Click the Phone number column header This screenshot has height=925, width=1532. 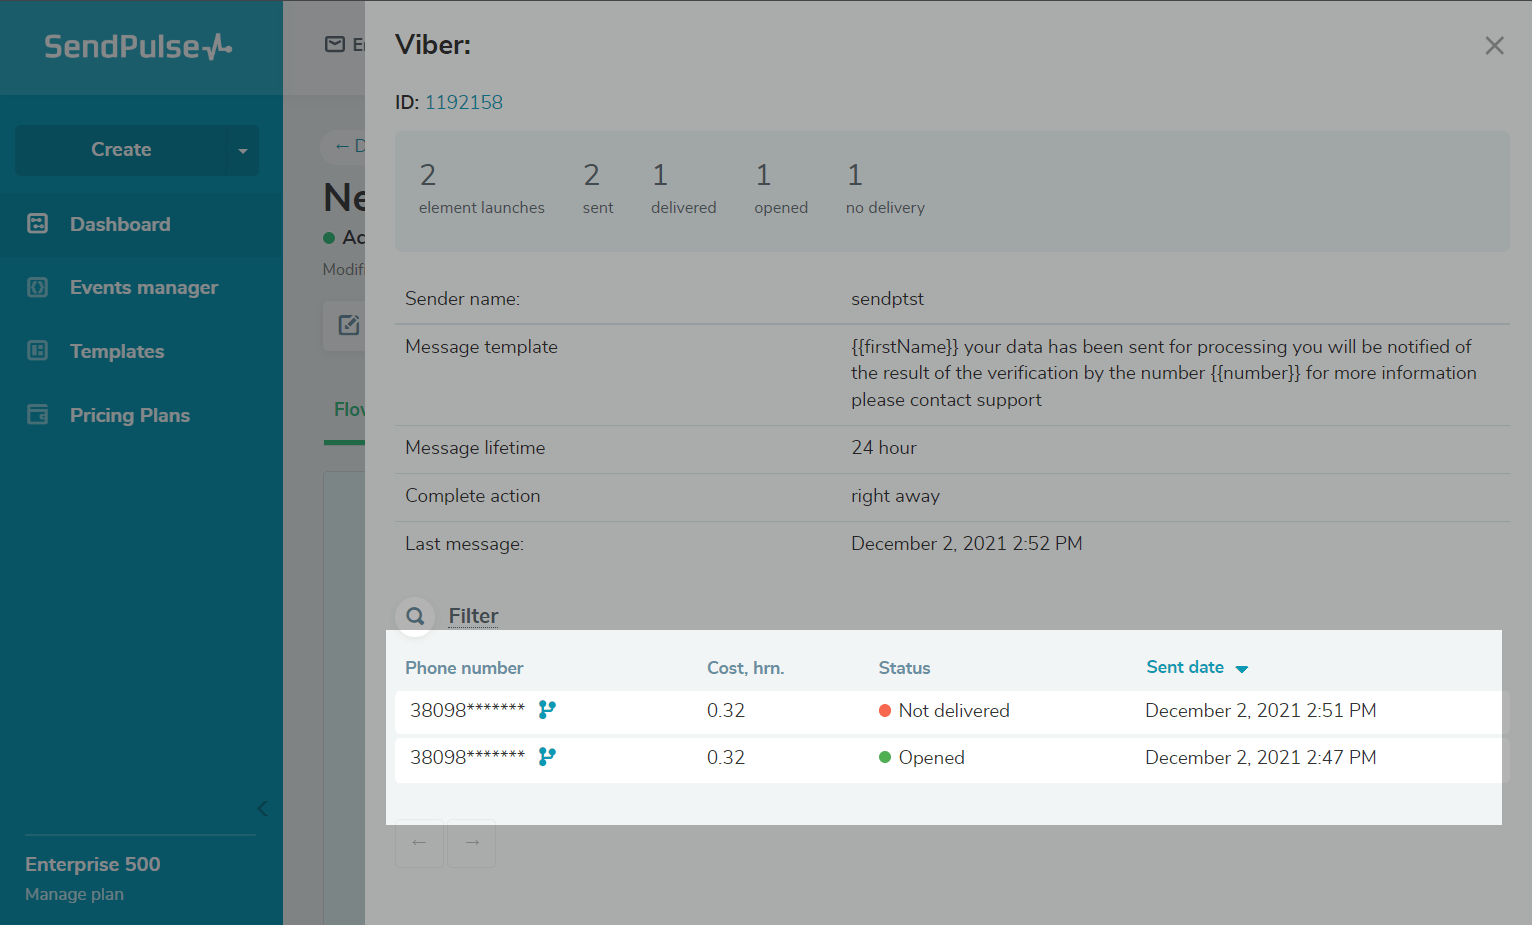(x=464, y=668)
